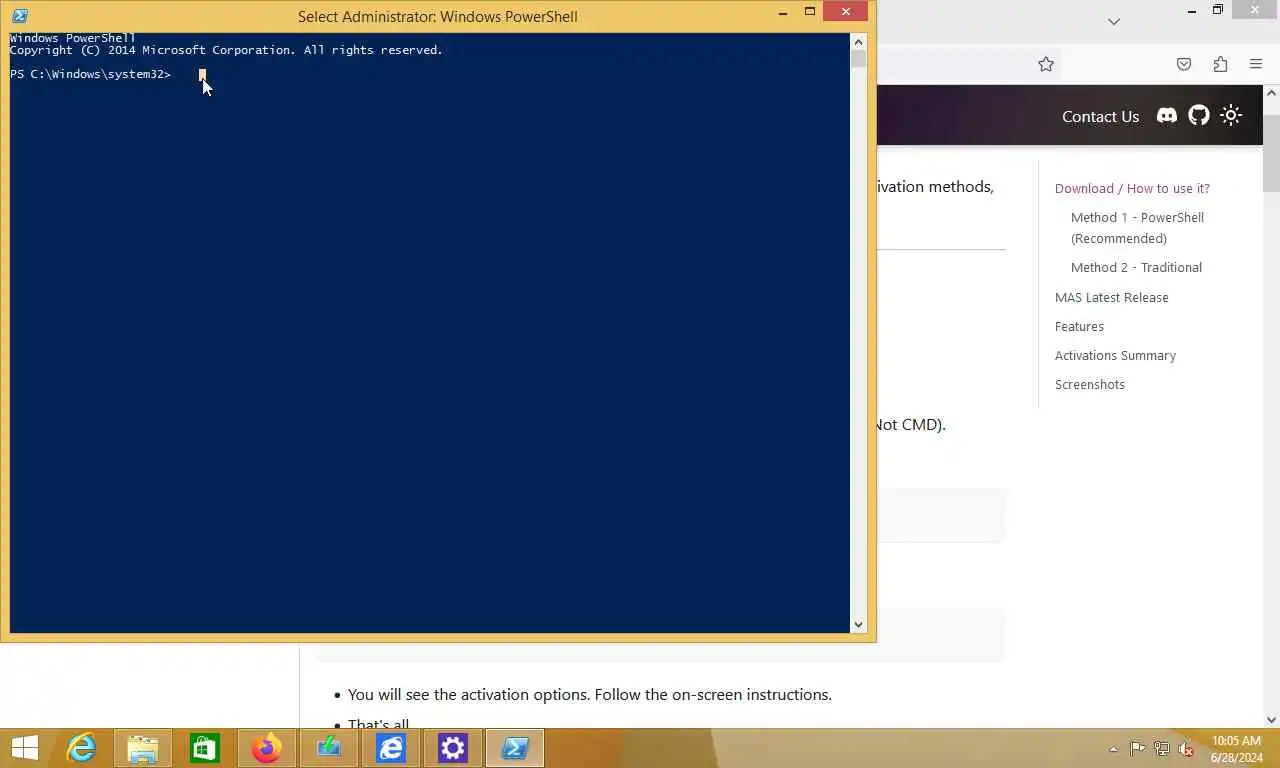The width and height of the screenshot is (1280, 768).
Task: Open the Firefox extensions puzzle icon
Action: coord(1220,64)
